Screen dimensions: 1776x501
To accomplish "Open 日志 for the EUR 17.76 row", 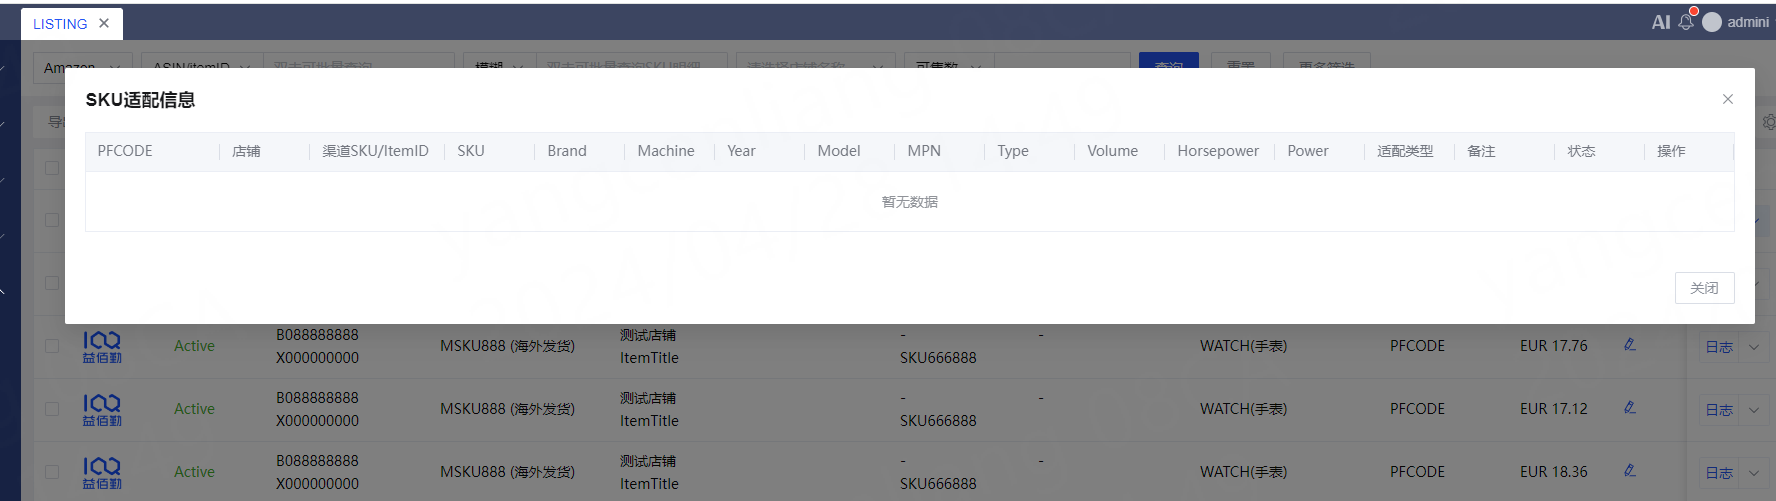I will tap(1719, 347).
